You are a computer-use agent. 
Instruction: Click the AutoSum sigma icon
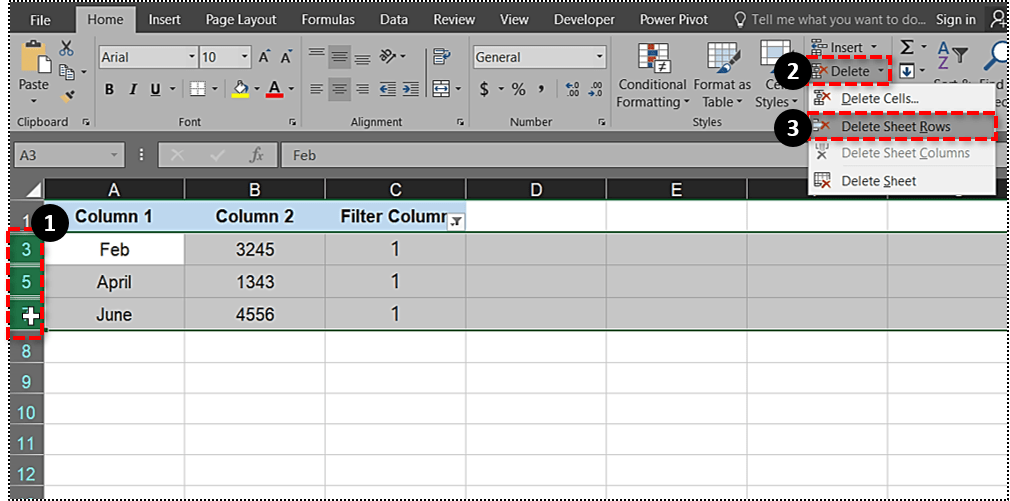coord(907,47)
